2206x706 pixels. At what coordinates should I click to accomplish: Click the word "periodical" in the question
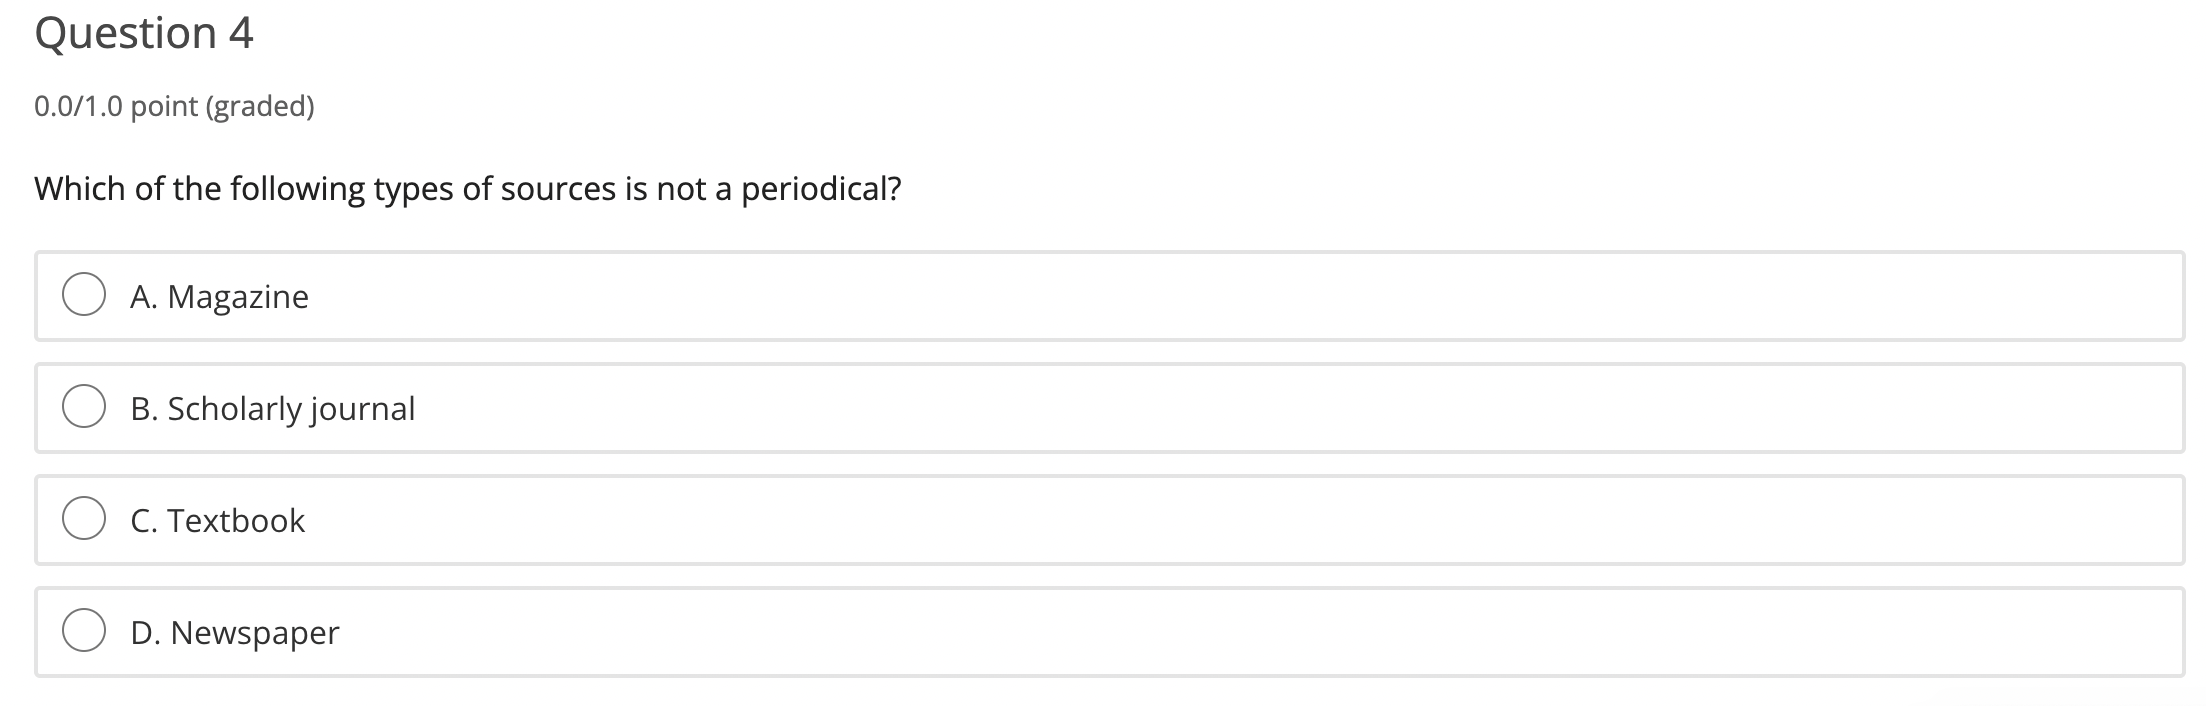pos(819,188)
